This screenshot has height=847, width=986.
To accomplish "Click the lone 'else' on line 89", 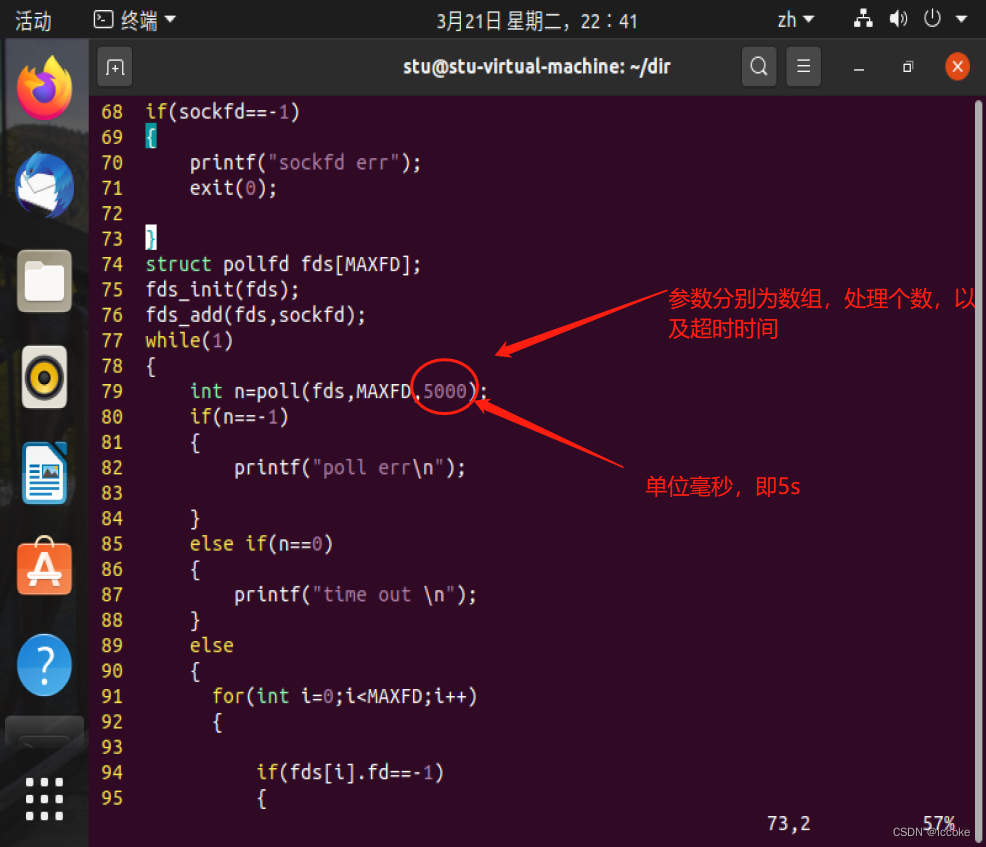I will coord(211,646).
